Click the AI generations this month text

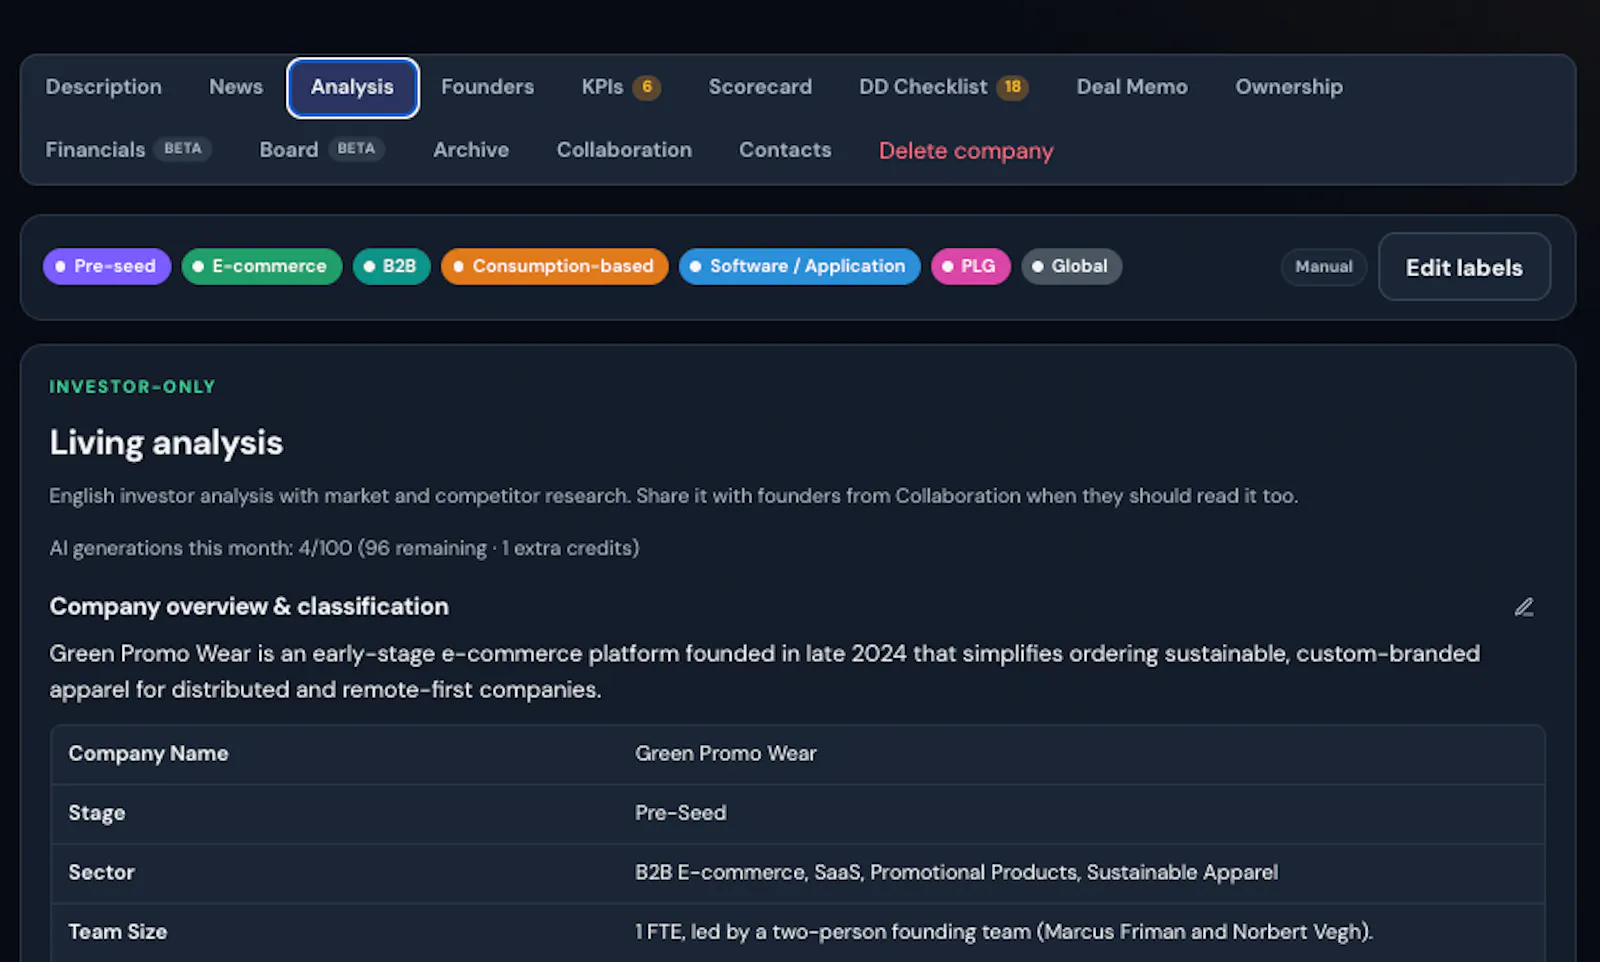344,548
